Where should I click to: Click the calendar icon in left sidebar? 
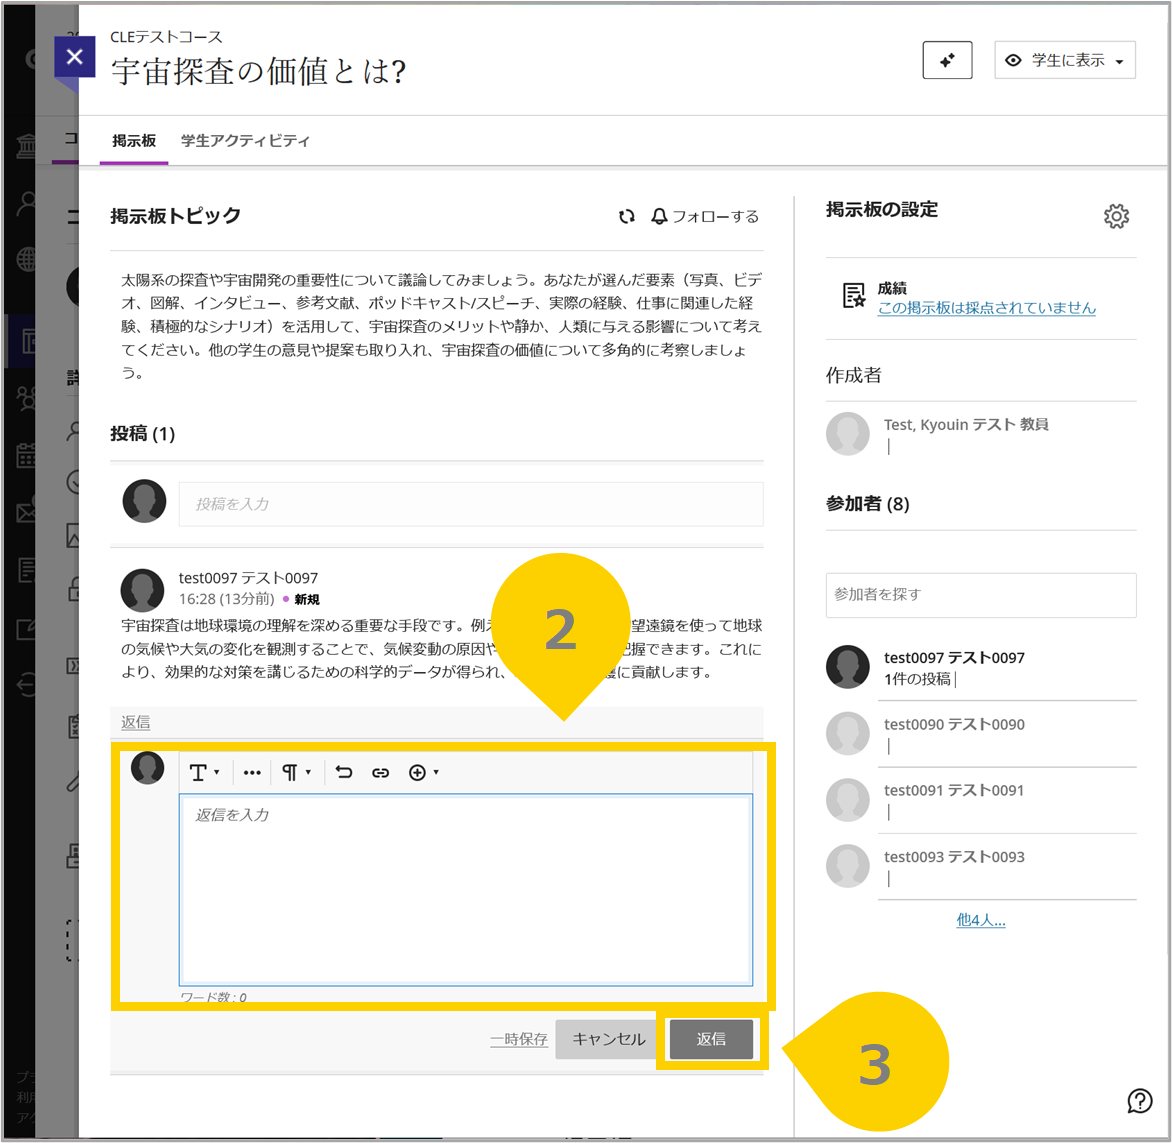(x=26, y=455)
